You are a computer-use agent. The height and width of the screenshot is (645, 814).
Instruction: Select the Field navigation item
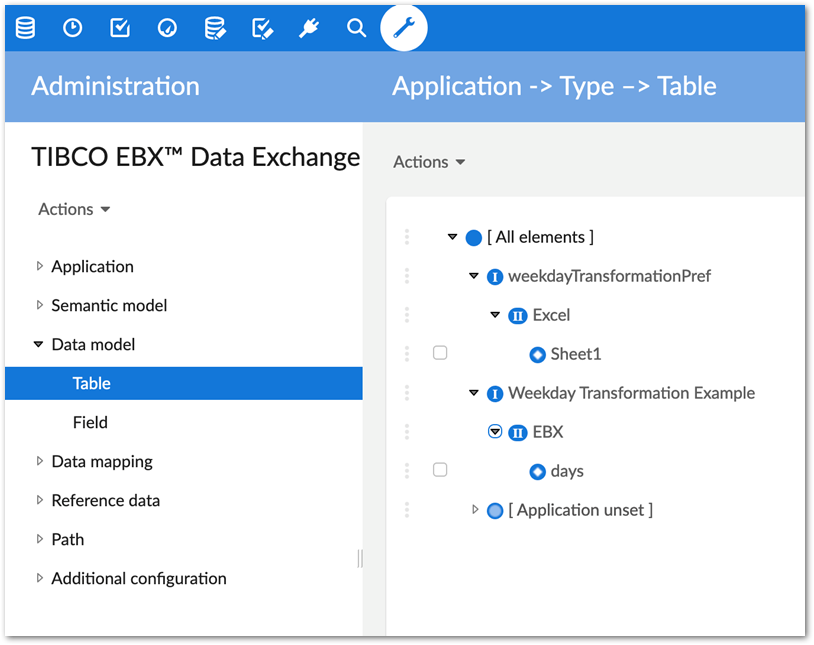[90, 423]
